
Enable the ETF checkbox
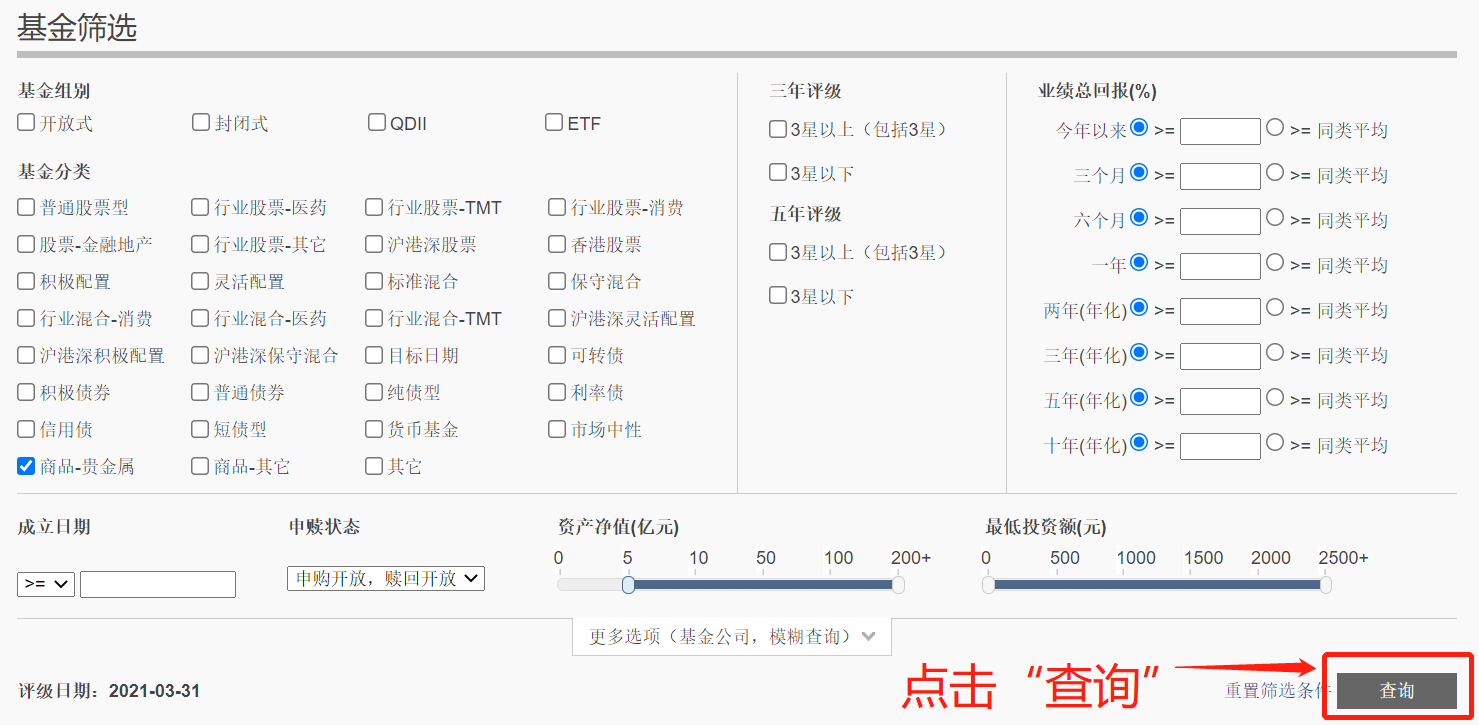[x=554, y=123]
